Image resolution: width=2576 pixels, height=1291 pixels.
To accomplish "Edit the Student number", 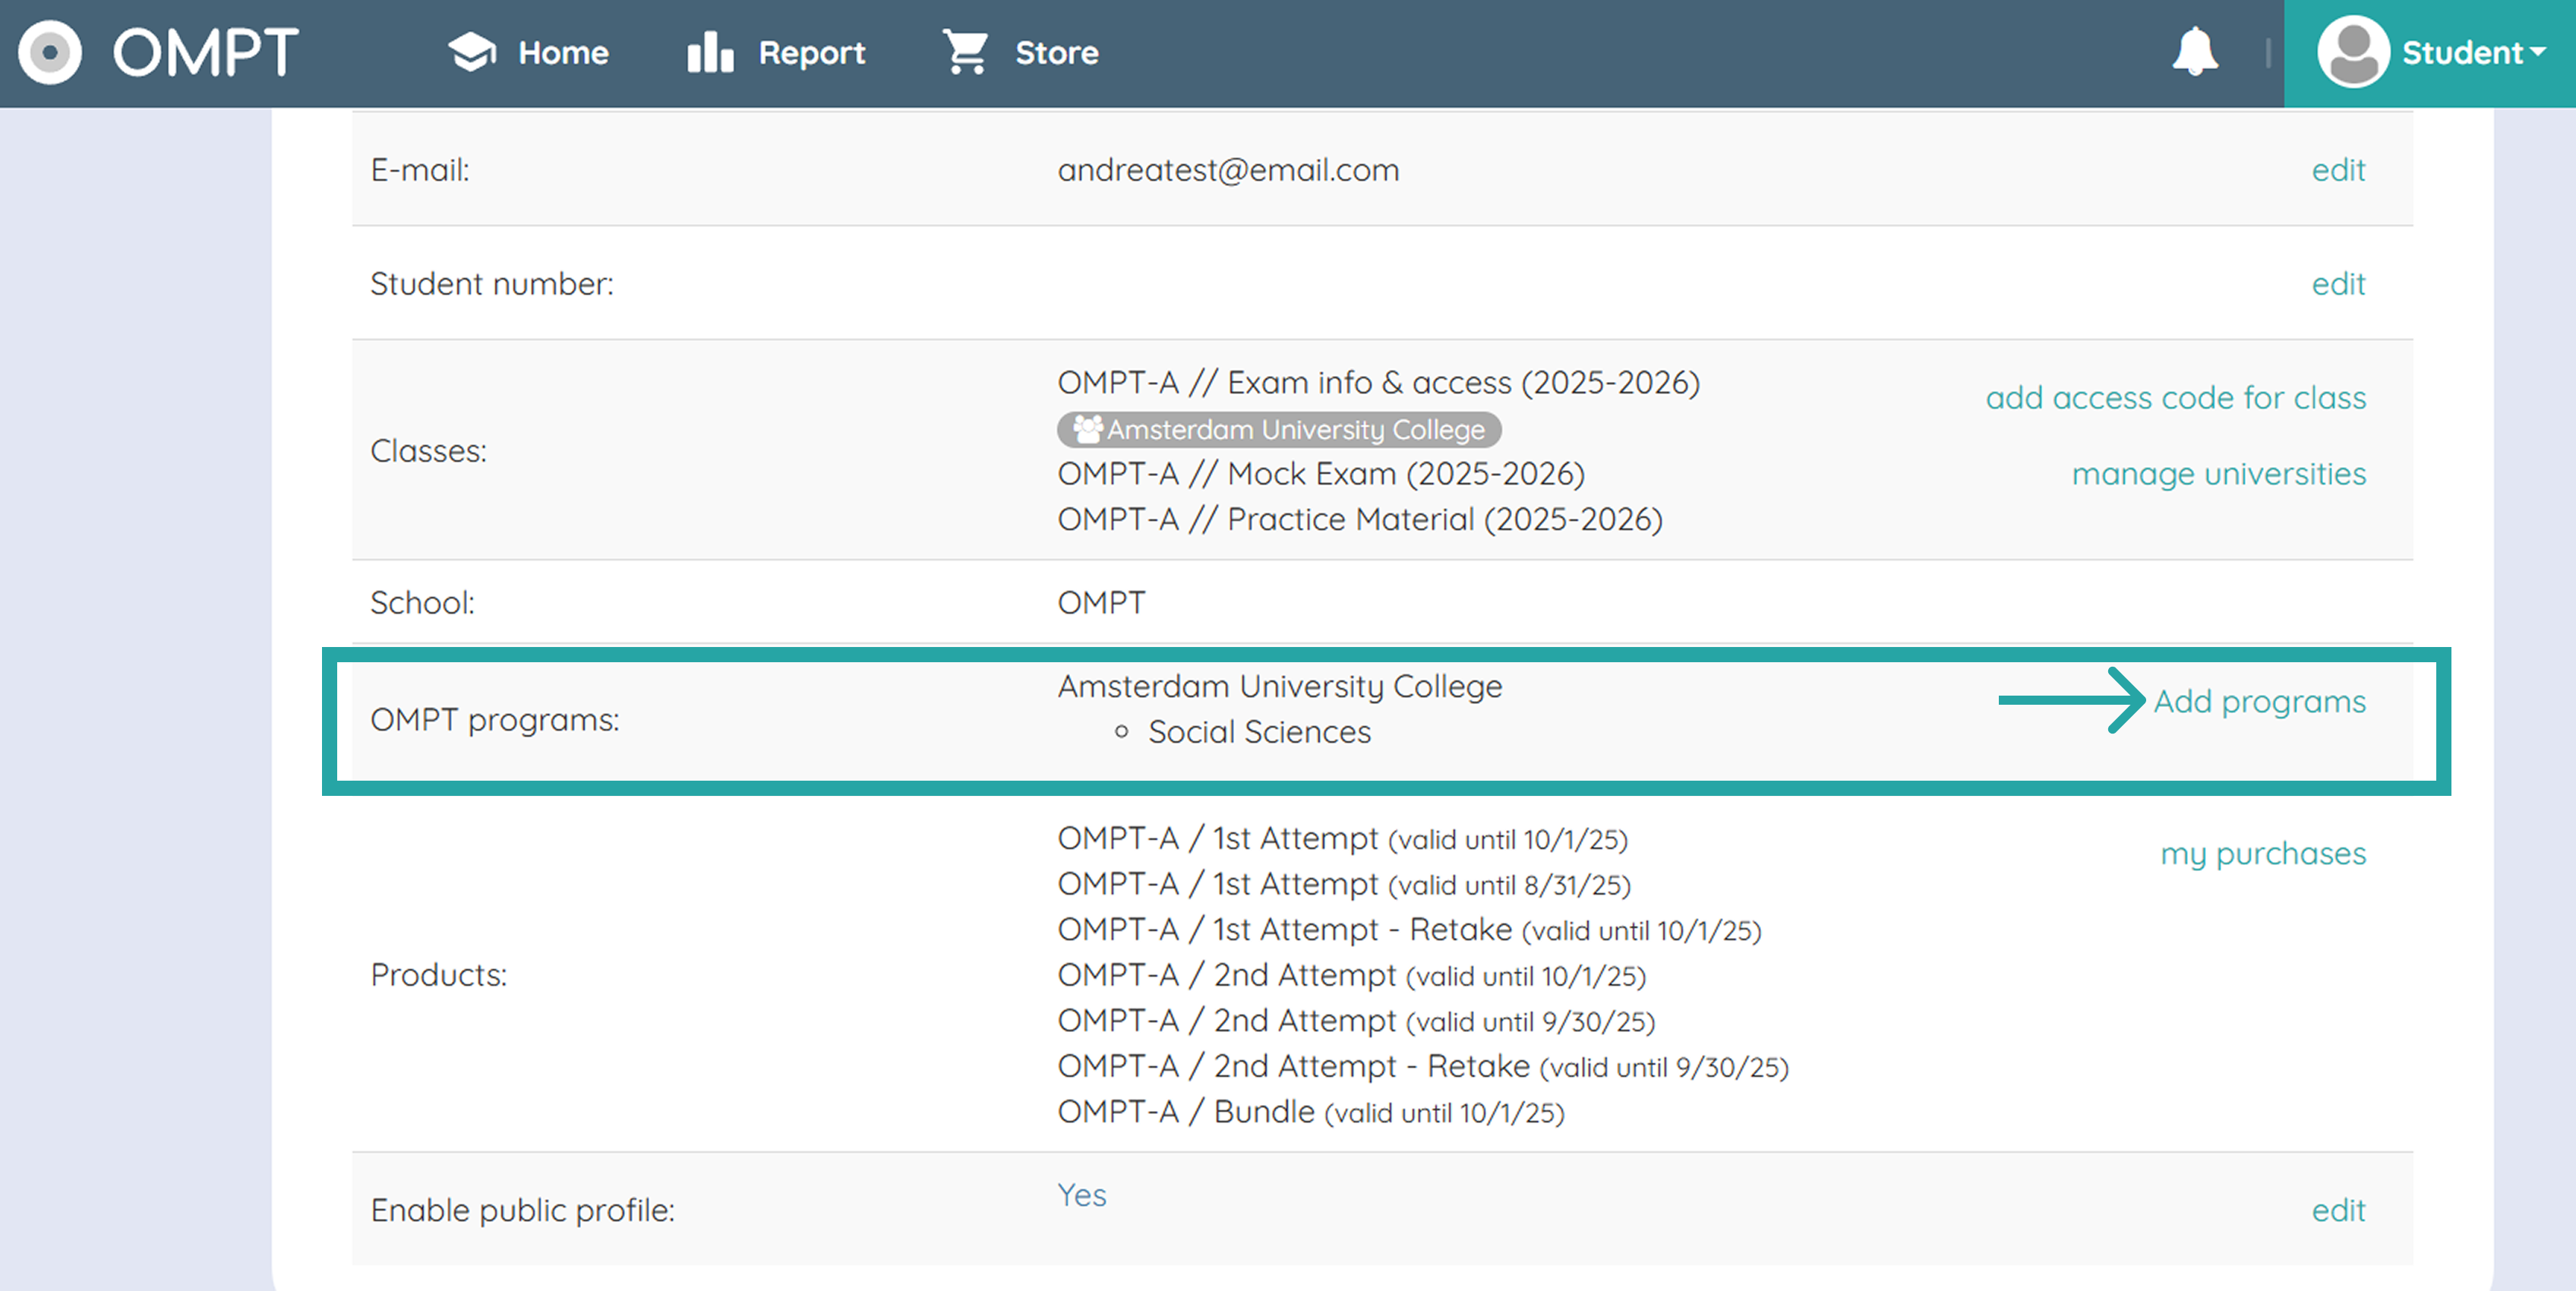I will 2338,284.
